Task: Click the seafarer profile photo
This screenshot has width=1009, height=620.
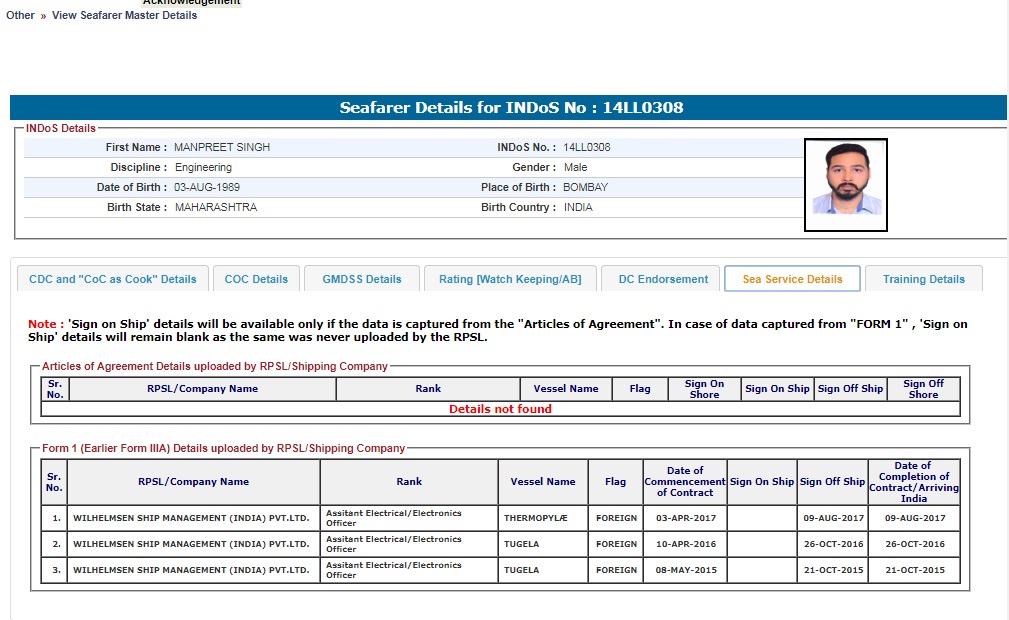Action: click(x=845, y=185)
